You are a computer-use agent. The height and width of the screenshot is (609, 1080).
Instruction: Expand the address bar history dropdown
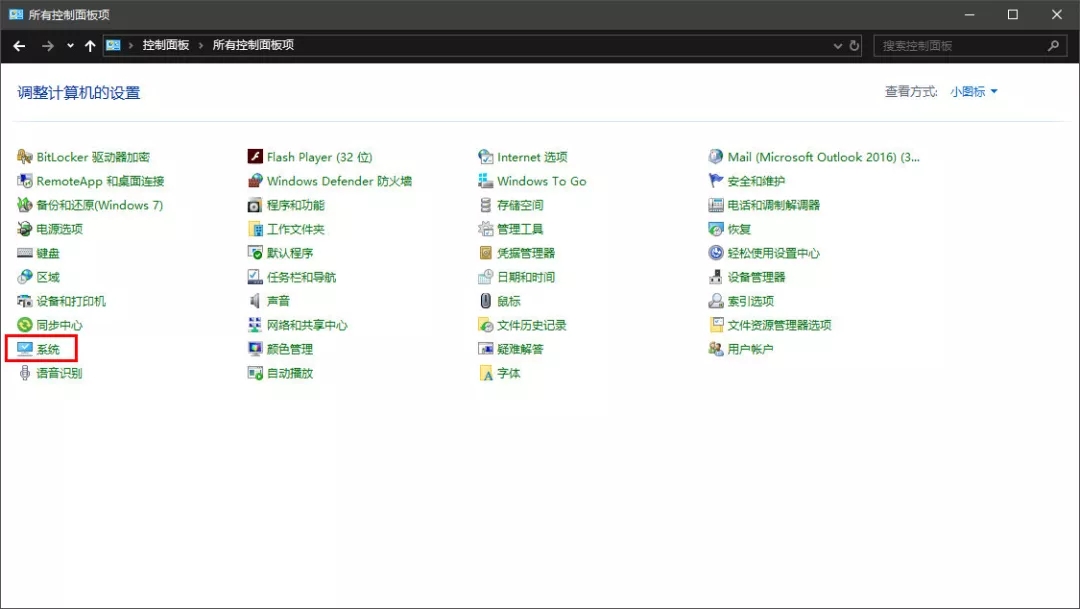pos(838,45)
